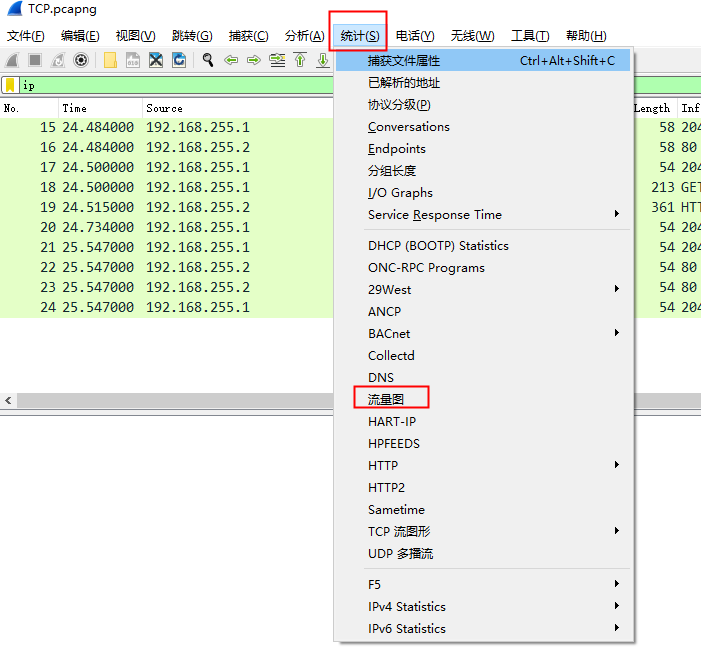
Task: Expand the F5 submenu arrow
Action: [617, 583]
